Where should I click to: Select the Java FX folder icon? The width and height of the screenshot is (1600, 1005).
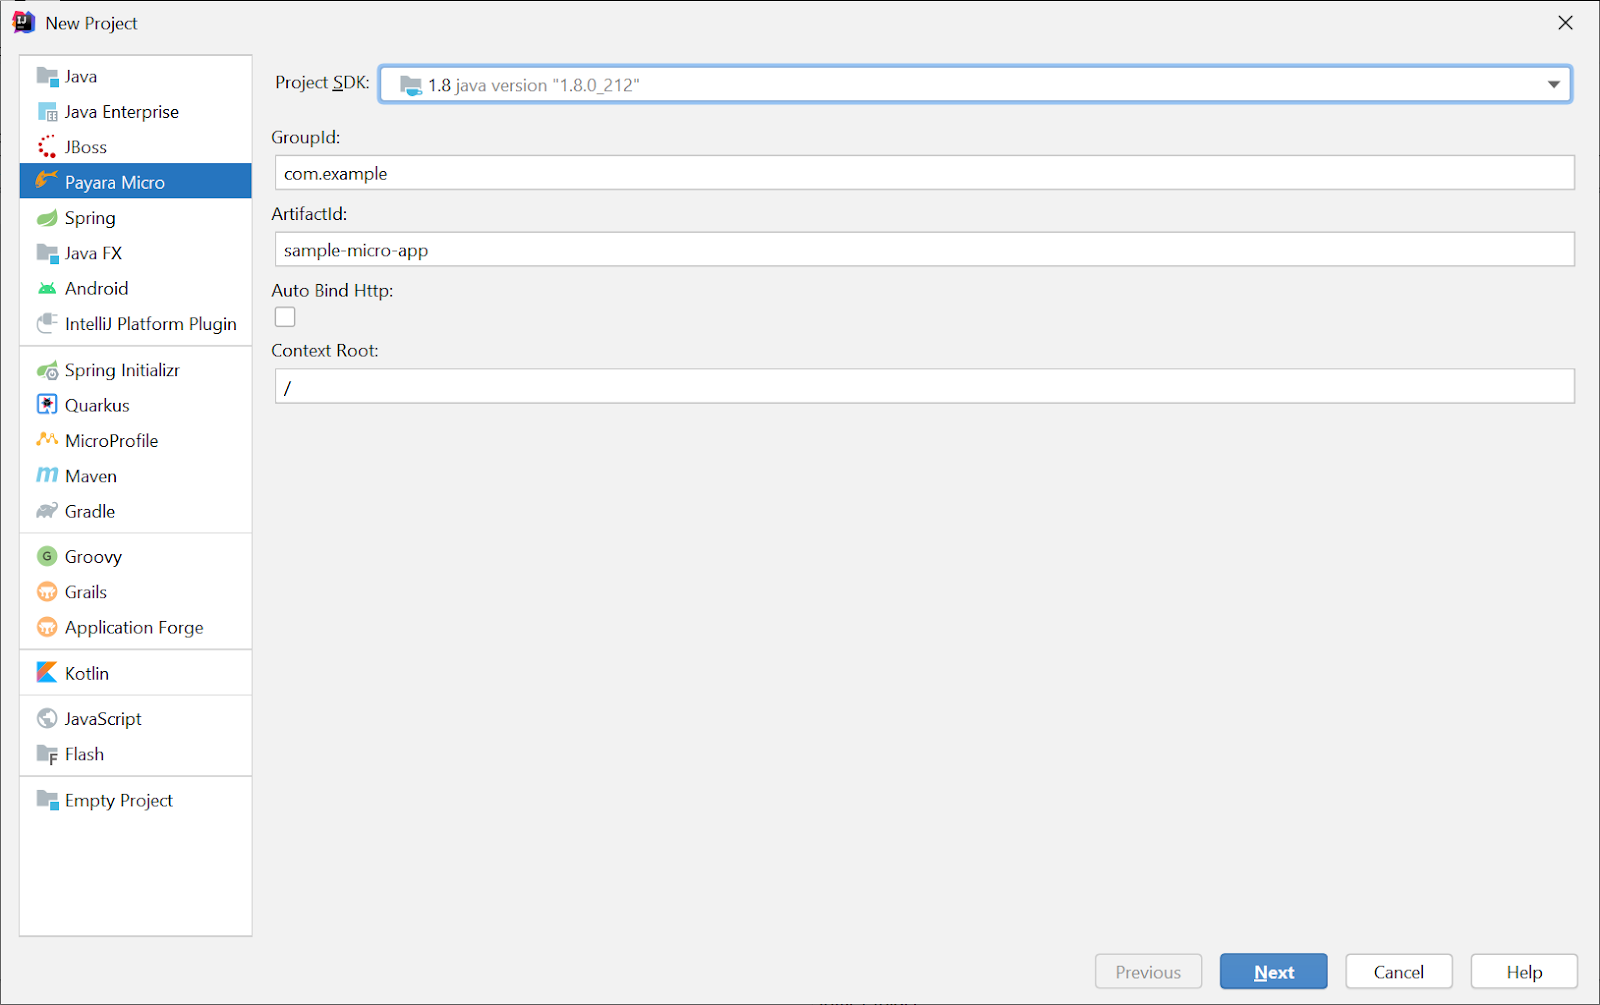click(47, 253)
